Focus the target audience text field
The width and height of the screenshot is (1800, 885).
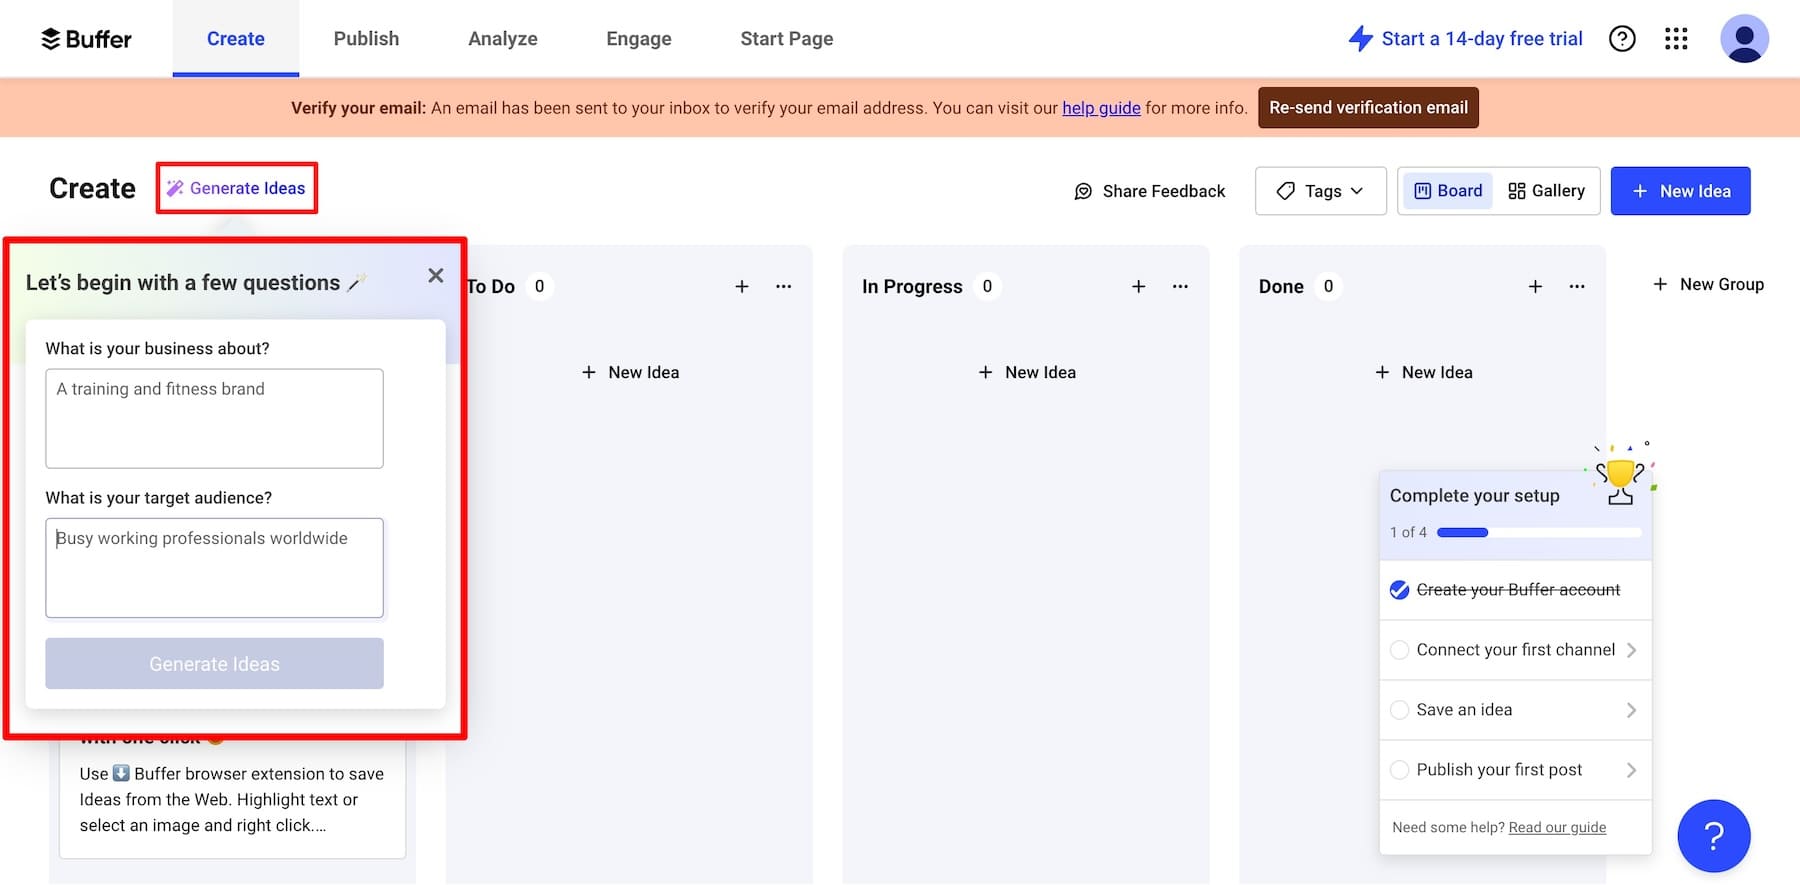point(214,568)
